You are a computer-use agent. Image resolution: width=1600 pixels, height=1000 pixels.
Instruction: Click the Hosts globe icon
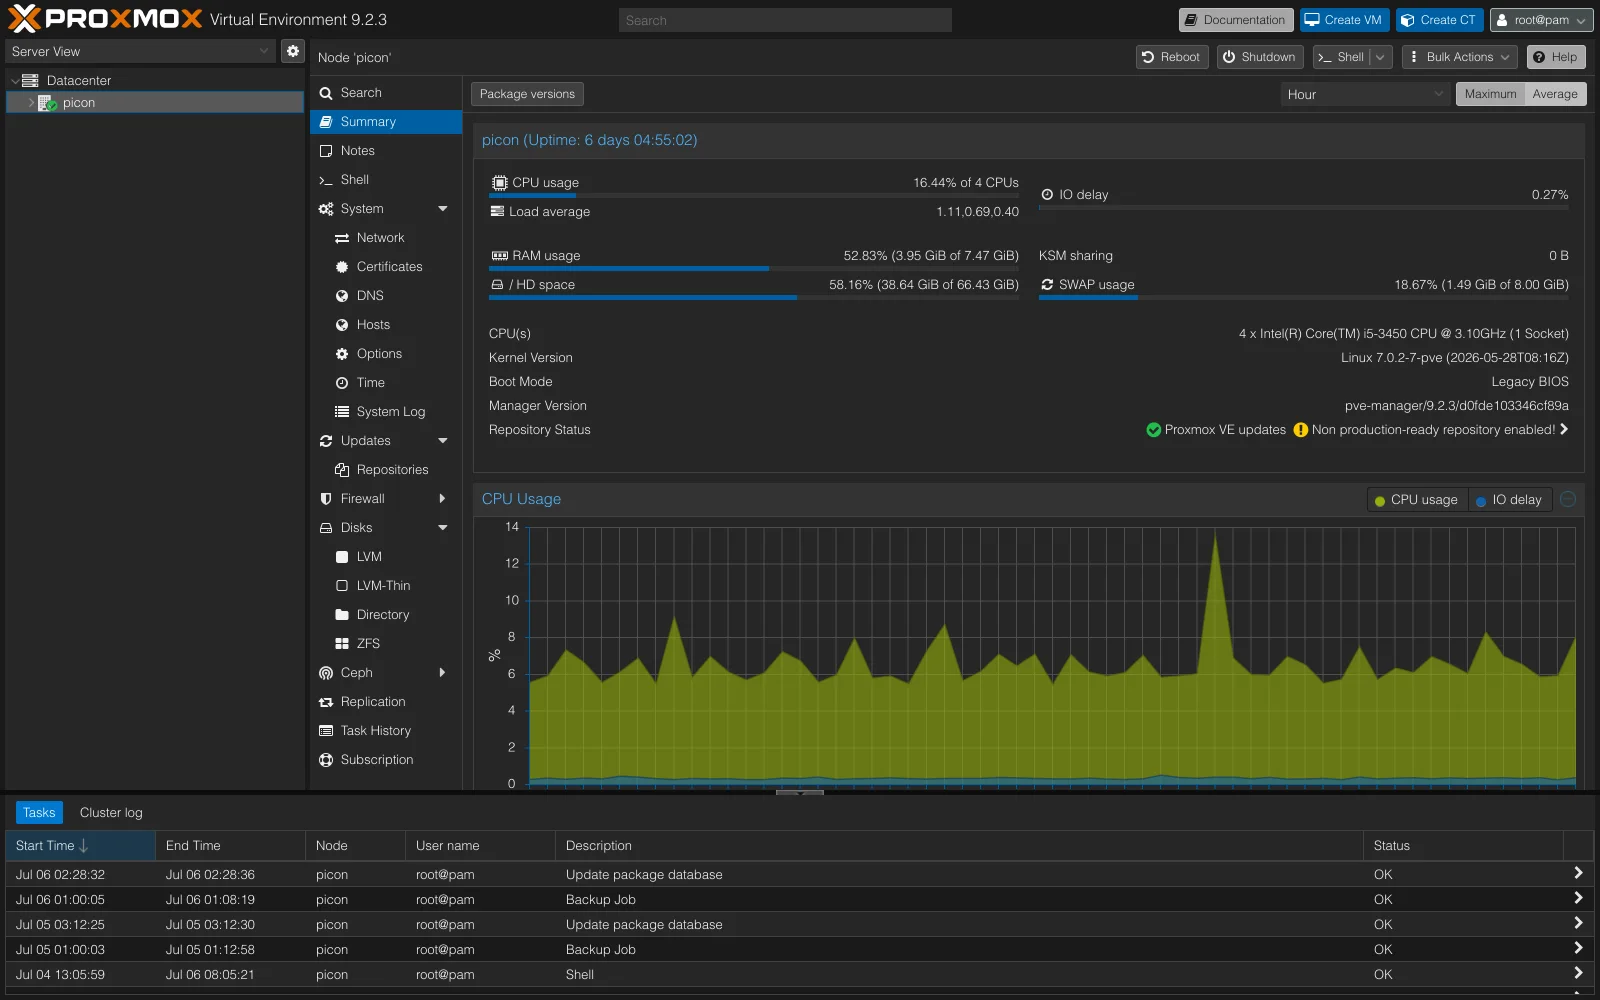point(342,325)
